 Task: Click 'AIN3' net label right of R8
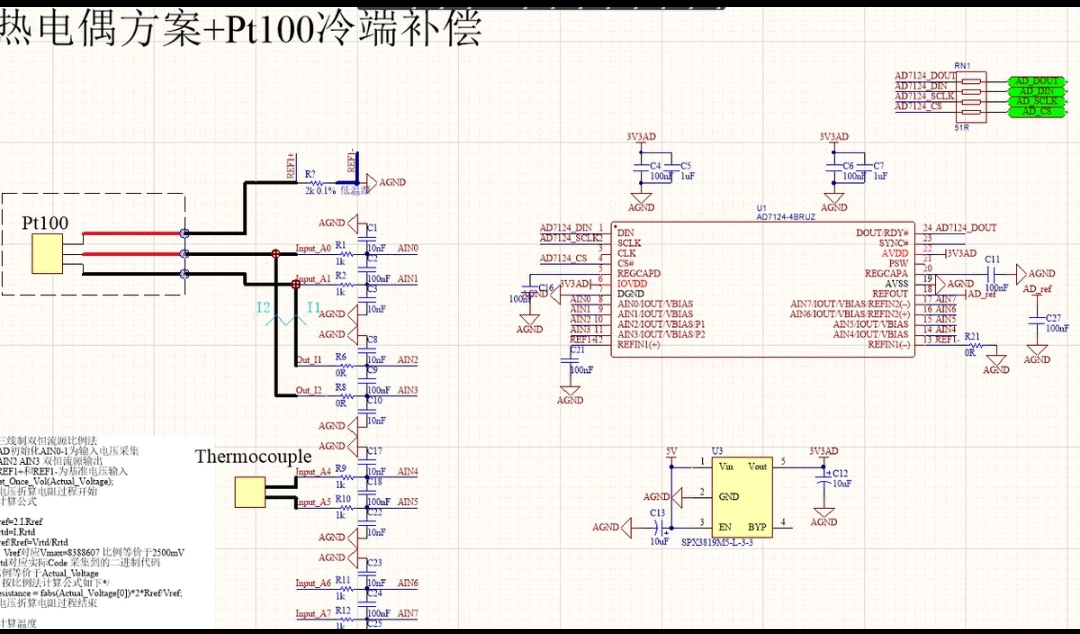(408, 390)
